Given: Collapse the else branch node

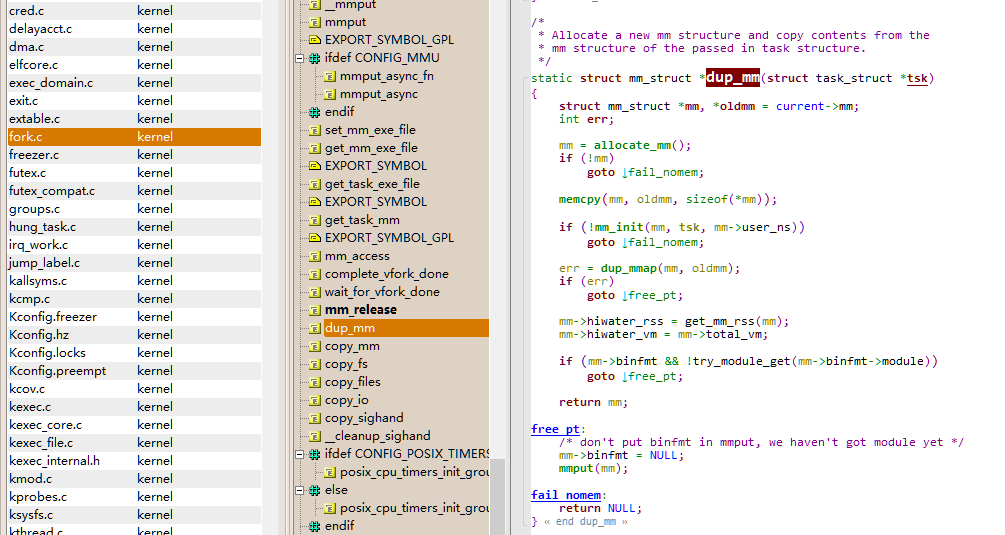Looking at the screenshot, I should 299,490.
